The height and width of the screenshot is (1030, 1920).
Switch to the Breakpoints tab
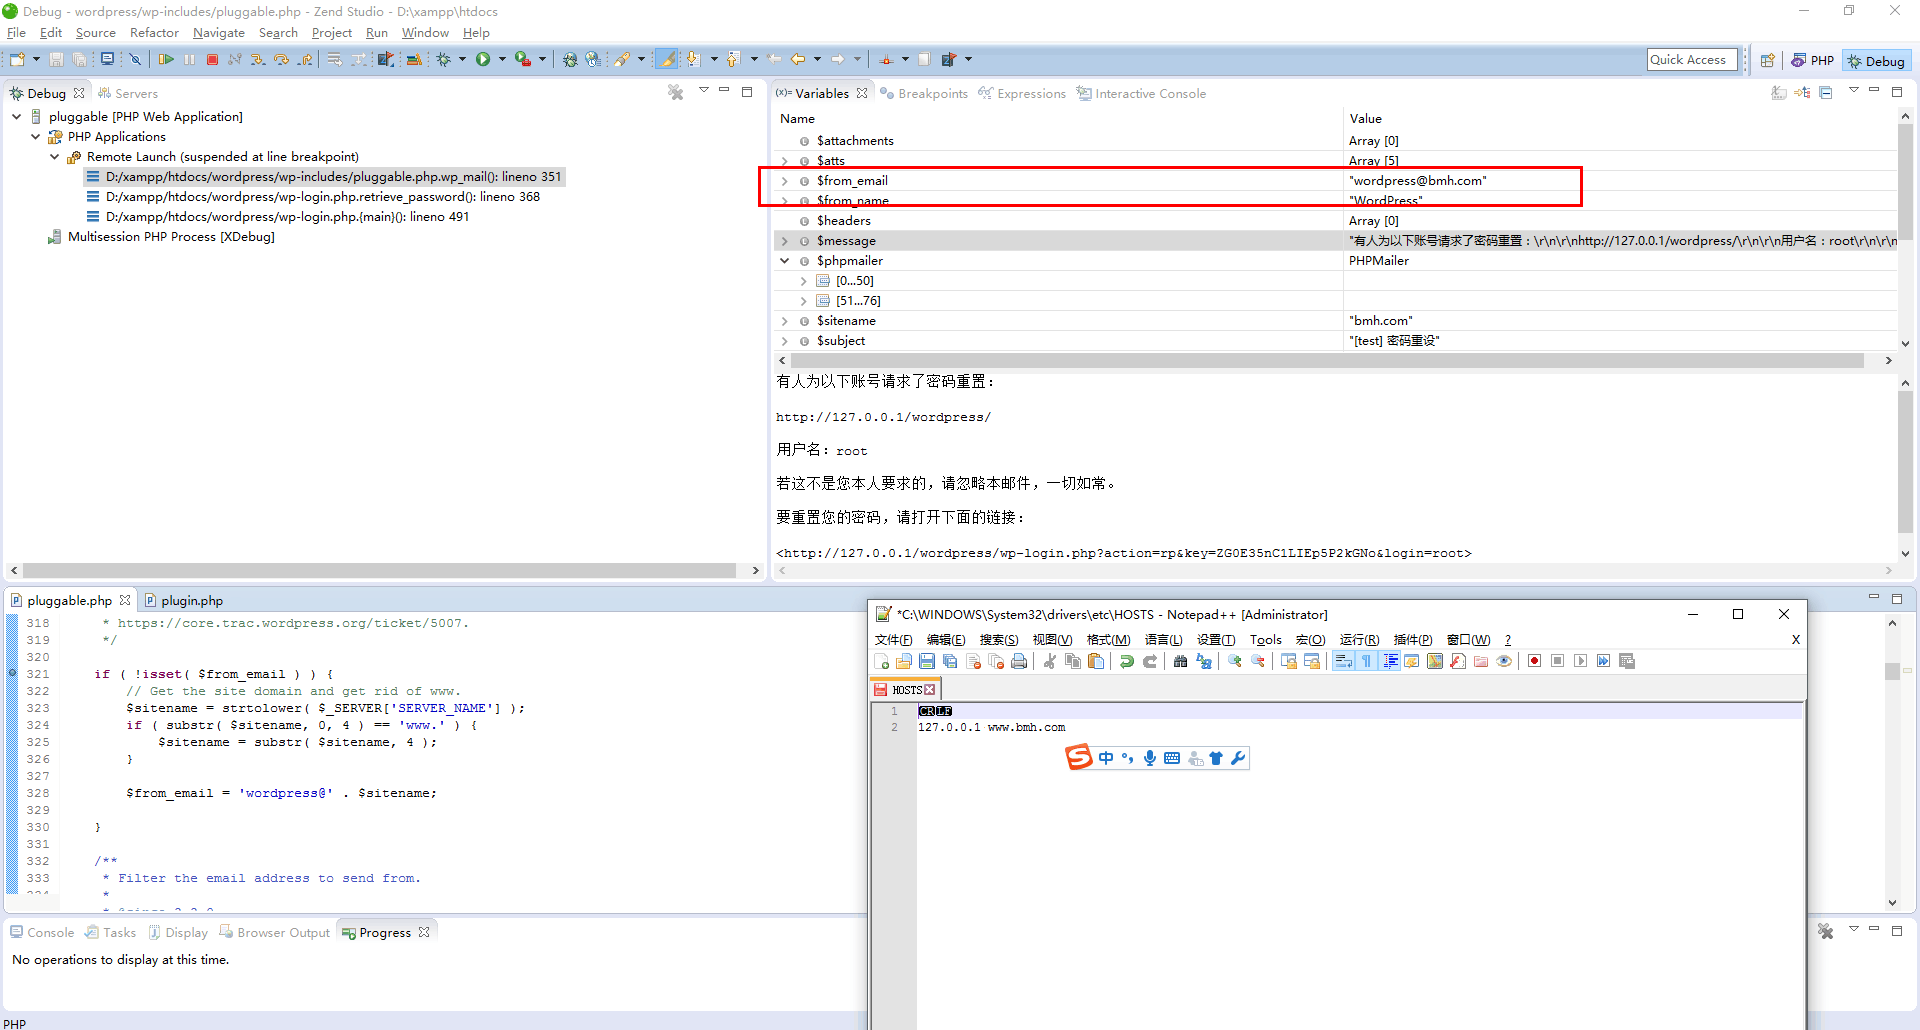(924, 94)
